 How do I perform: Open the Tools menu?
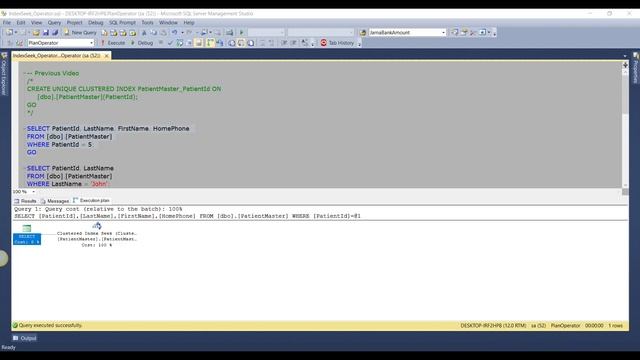click(x=147, y=23)
